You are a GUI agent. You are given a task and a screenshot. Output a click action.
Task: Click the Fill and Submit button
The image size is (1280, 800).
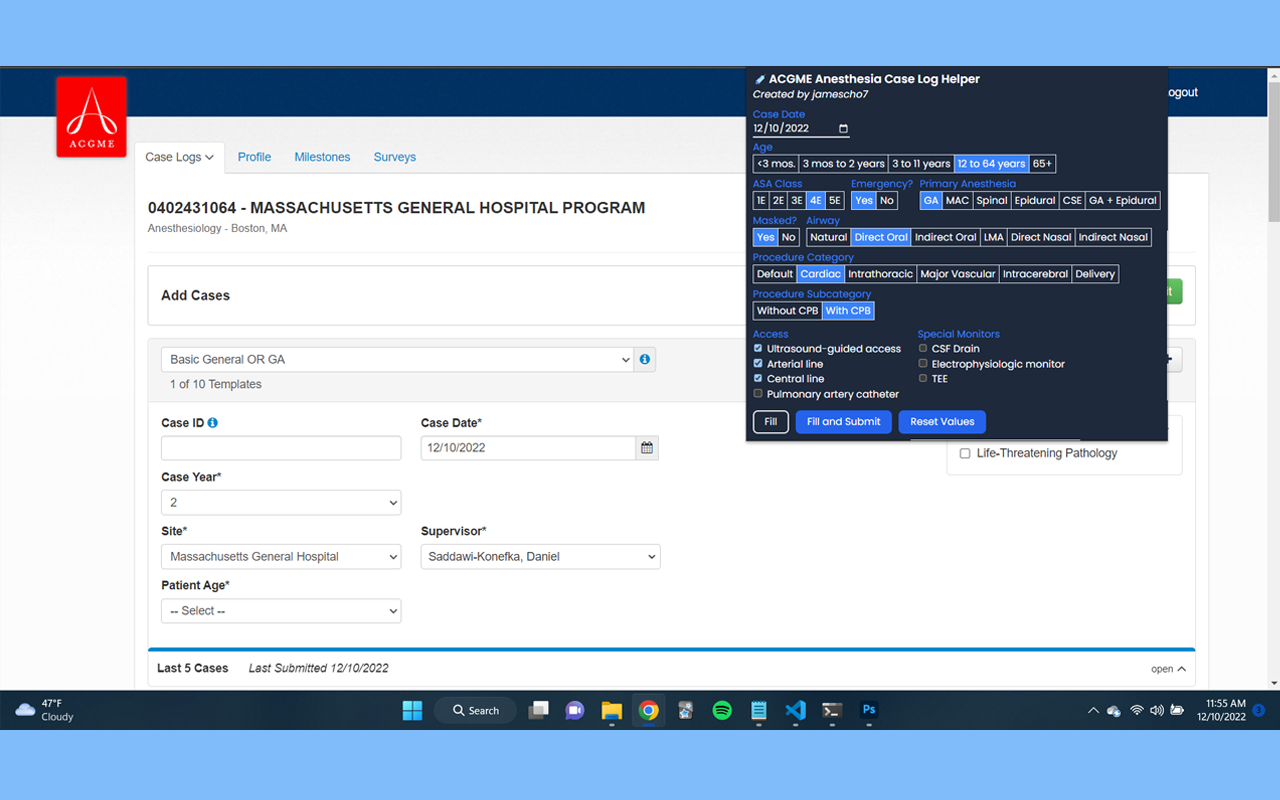coord(843,422)
